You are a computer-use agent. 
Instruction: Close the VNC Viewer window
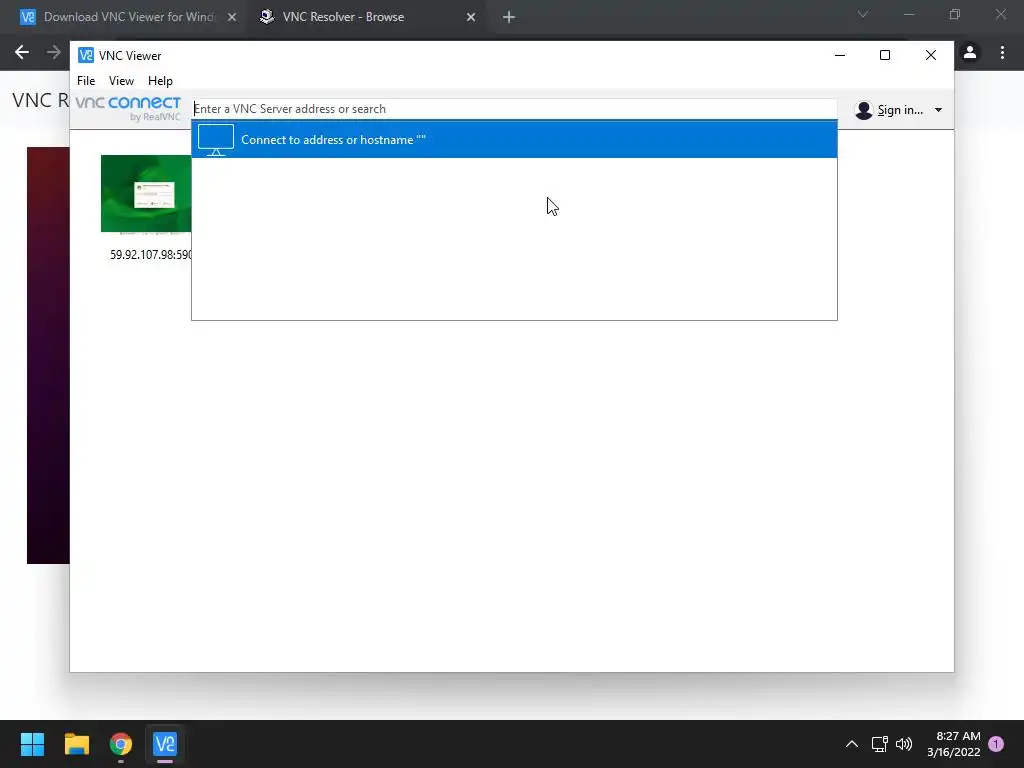coord(931,56)
